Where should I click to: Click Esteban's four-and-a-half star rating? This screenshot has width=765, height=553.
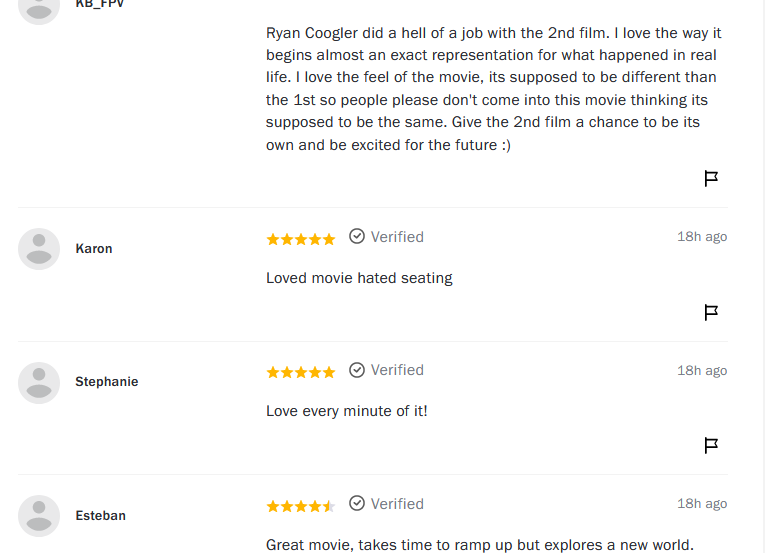(x=301, y=506)
